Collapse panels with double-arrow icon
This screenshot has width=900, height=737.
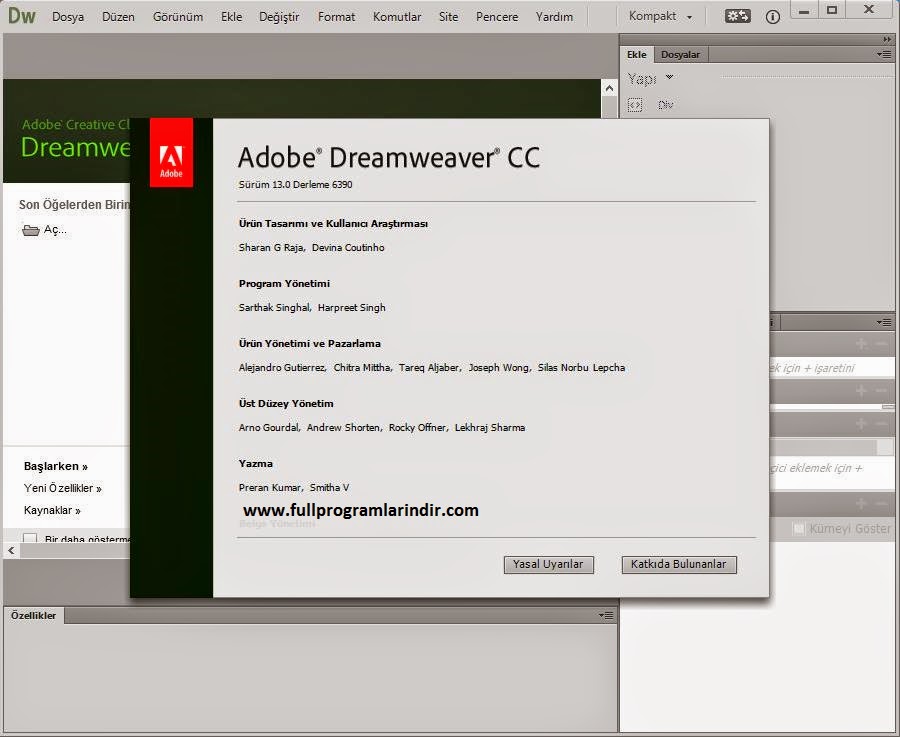click(x=887, y=39)
